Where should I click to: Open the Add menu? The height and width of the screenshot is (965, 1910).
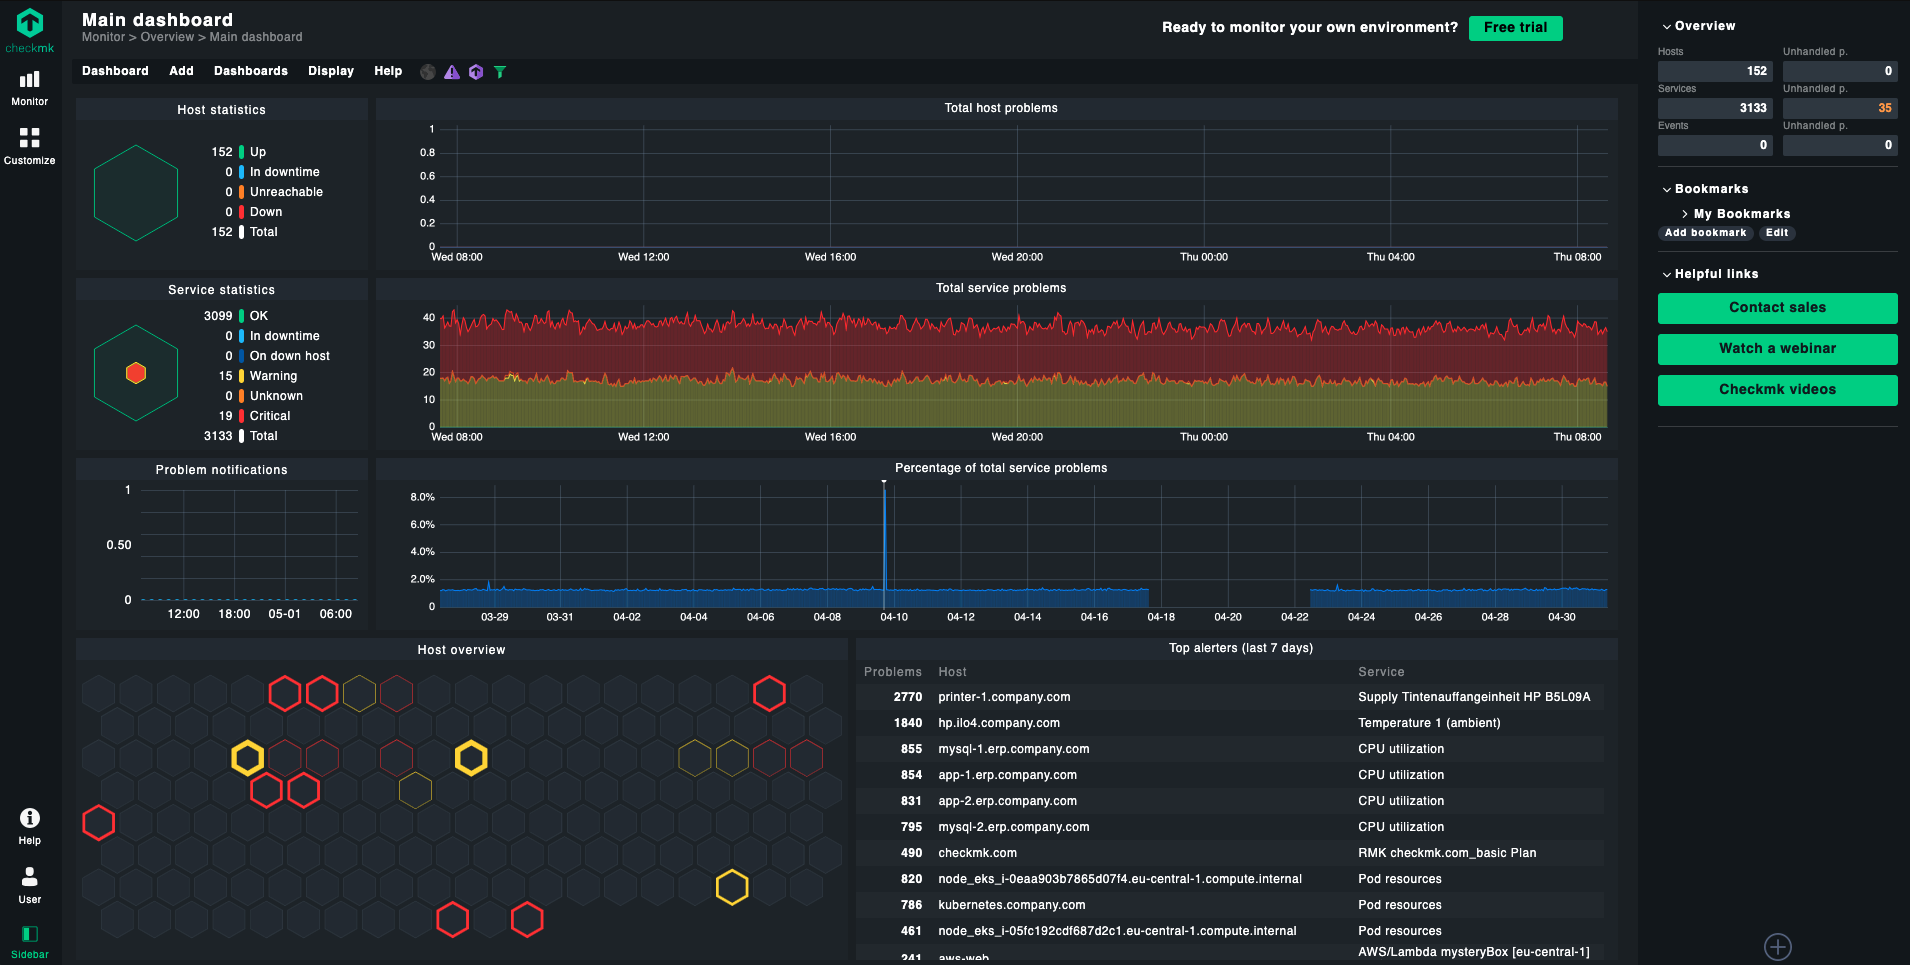(x=181, y=71)
